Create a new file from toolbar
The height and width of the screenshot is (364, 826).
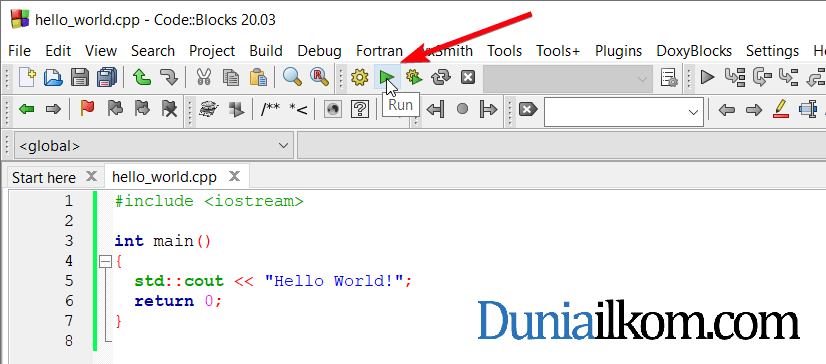[x=27, y=77]
